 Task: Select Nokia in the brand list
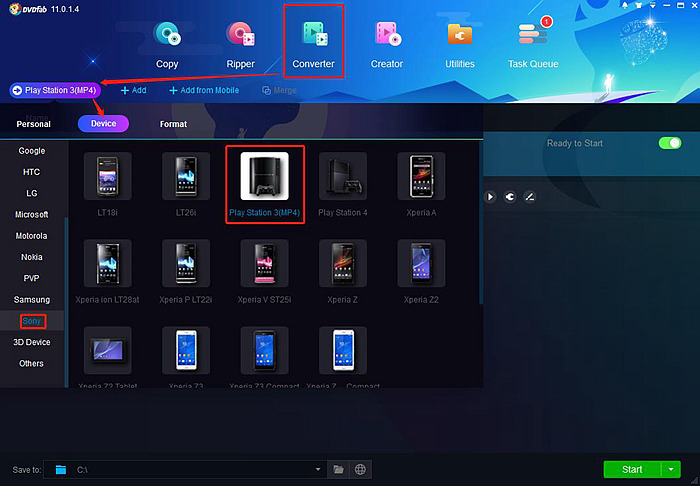click(x=32, y=257)
